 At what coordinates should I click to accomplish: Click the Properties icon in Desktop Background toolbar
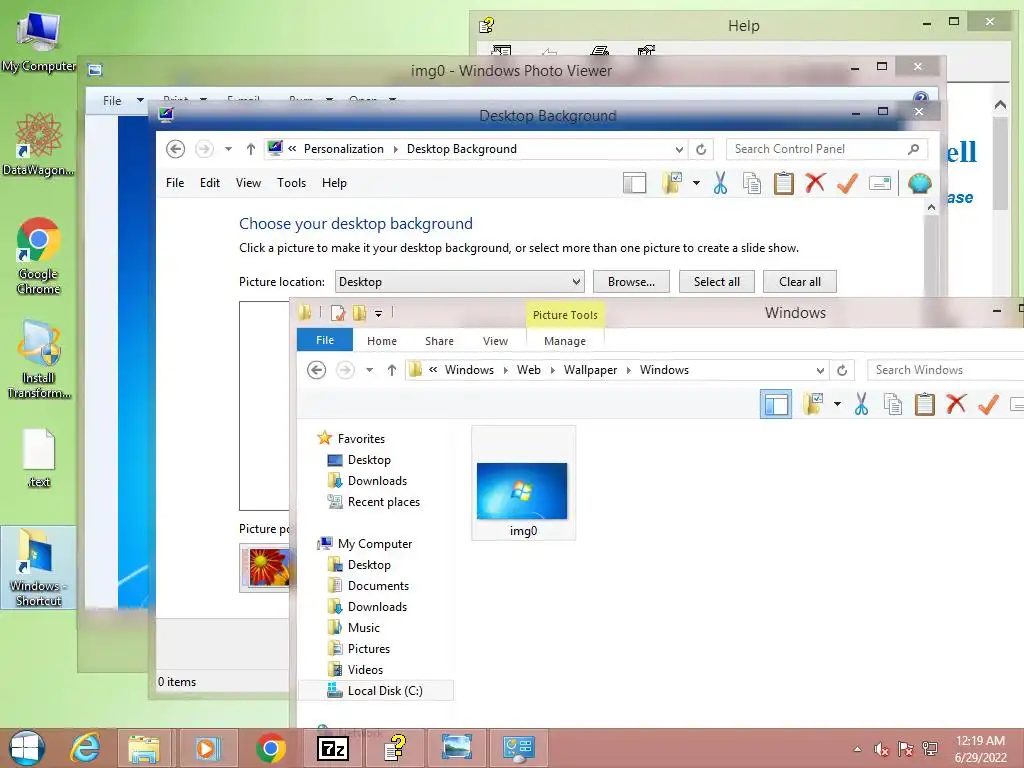tap(880, 184)
